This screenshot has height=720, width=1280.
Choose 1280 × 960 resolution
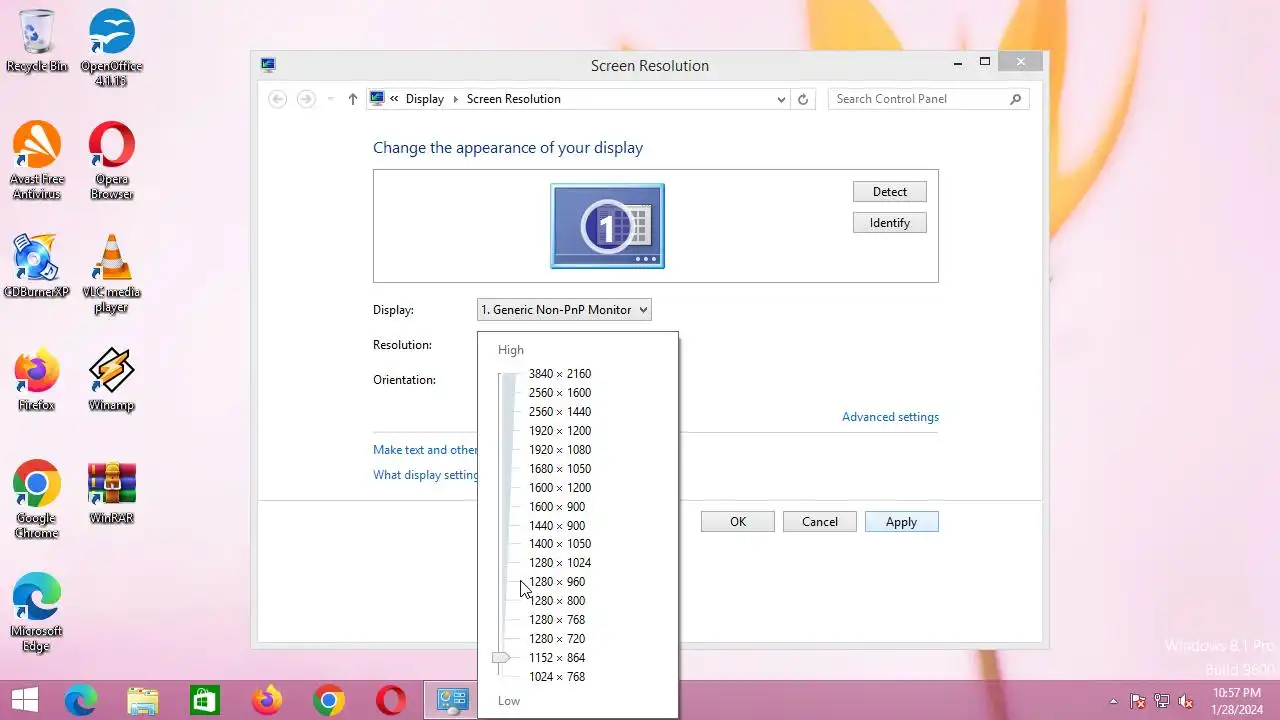557,582
